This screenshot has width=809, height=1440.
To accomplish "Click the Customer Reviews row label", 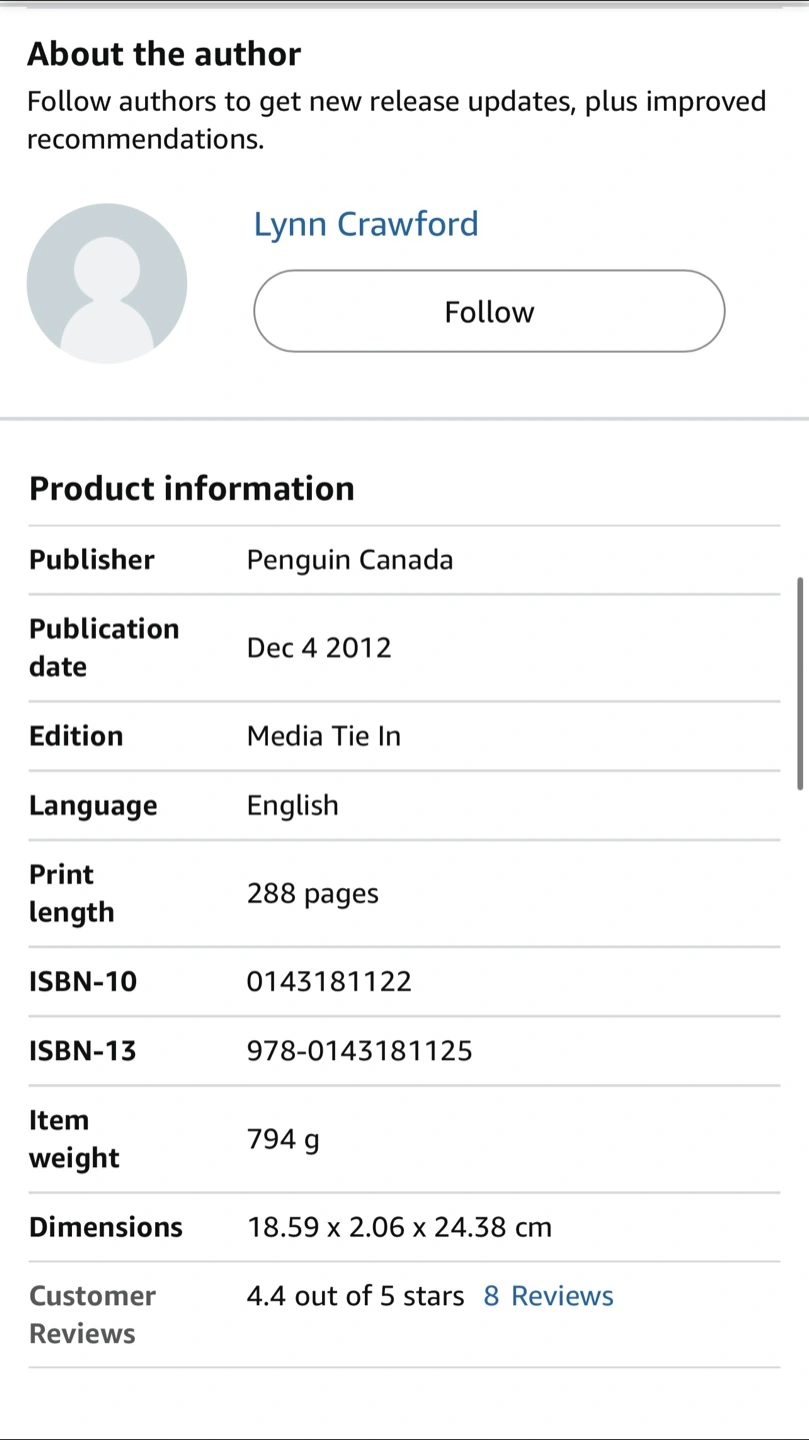I will click(x=92, y=1315).
